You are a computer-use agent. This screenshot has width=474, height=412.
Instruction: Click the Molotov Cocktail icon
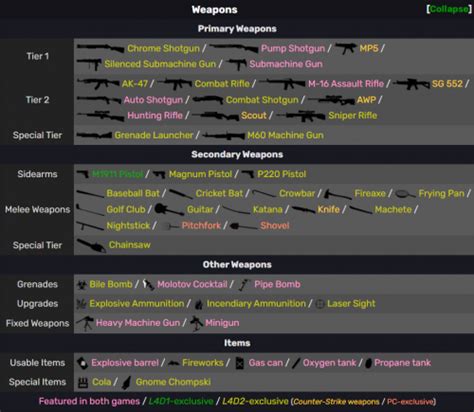click(148, 284)
